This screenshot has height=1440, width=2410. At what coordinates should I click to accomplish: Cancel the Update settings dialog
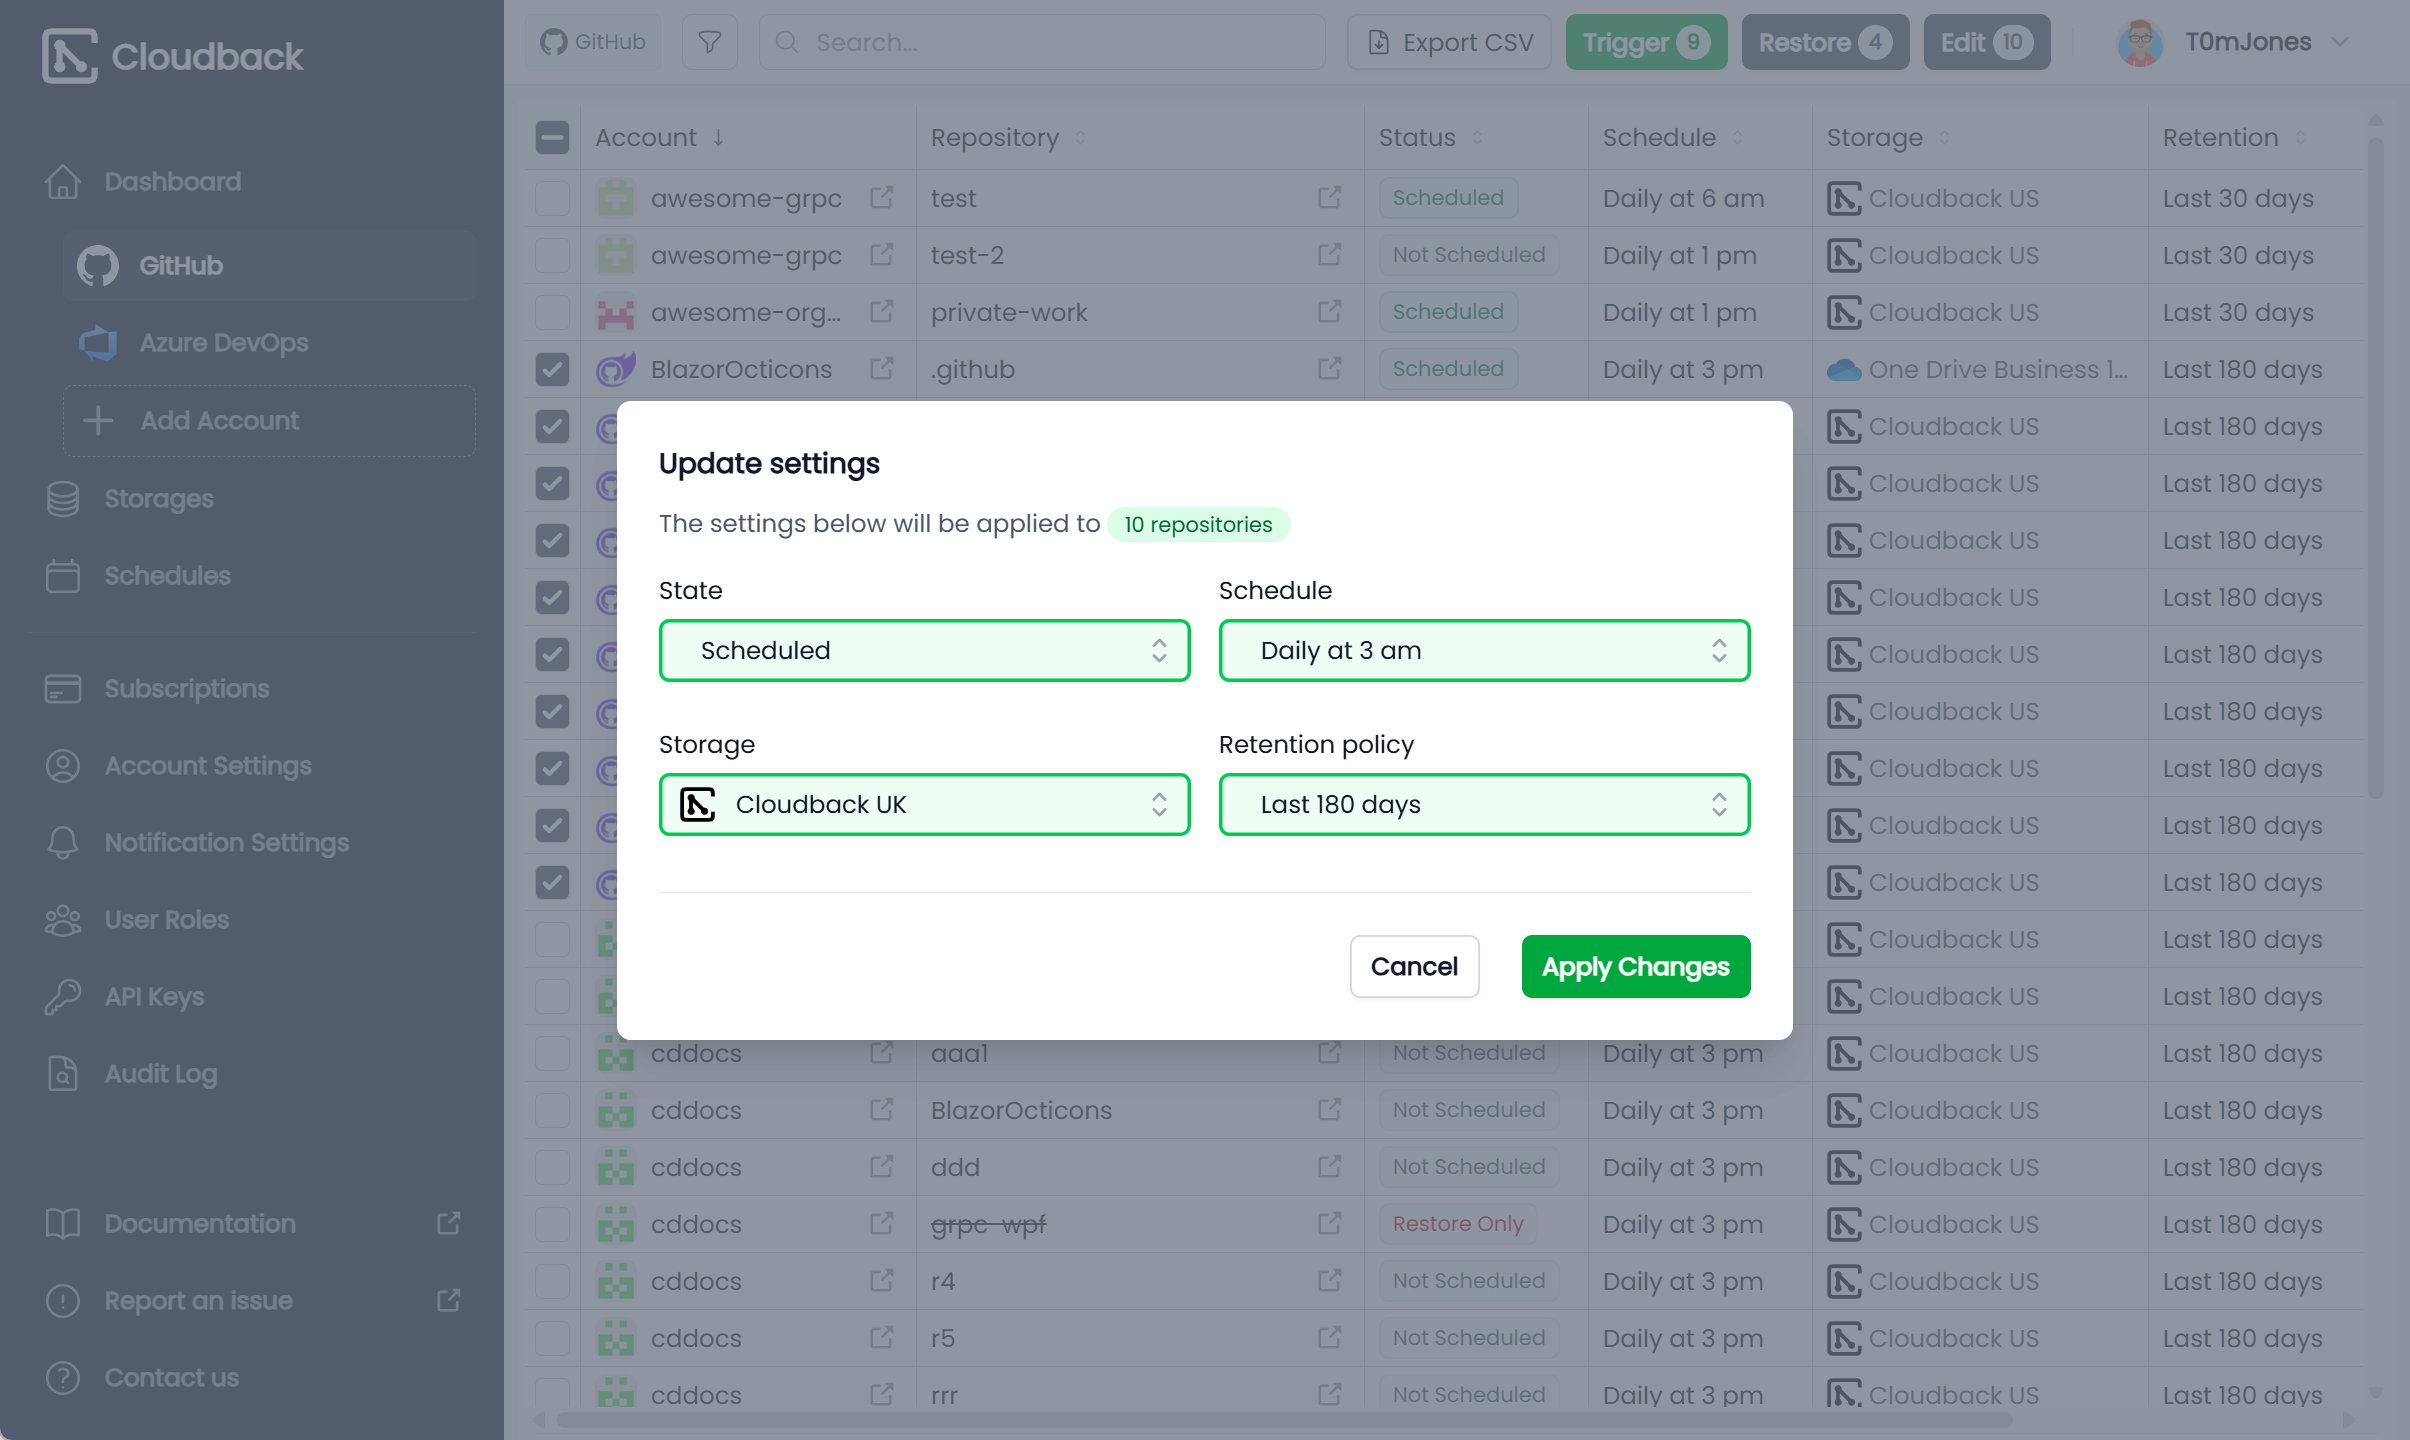point(1414,967)
